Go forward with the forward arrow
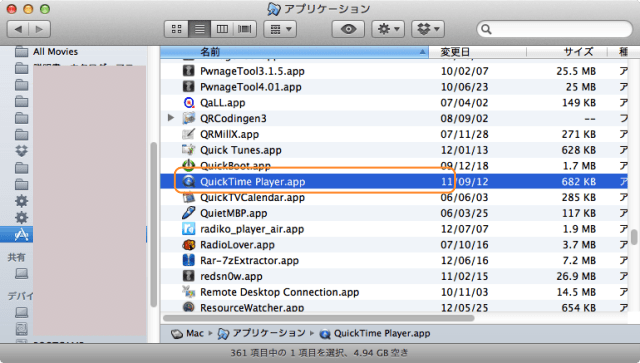The width and height of the screenshot is (640, 363). (x=40, y=29)
